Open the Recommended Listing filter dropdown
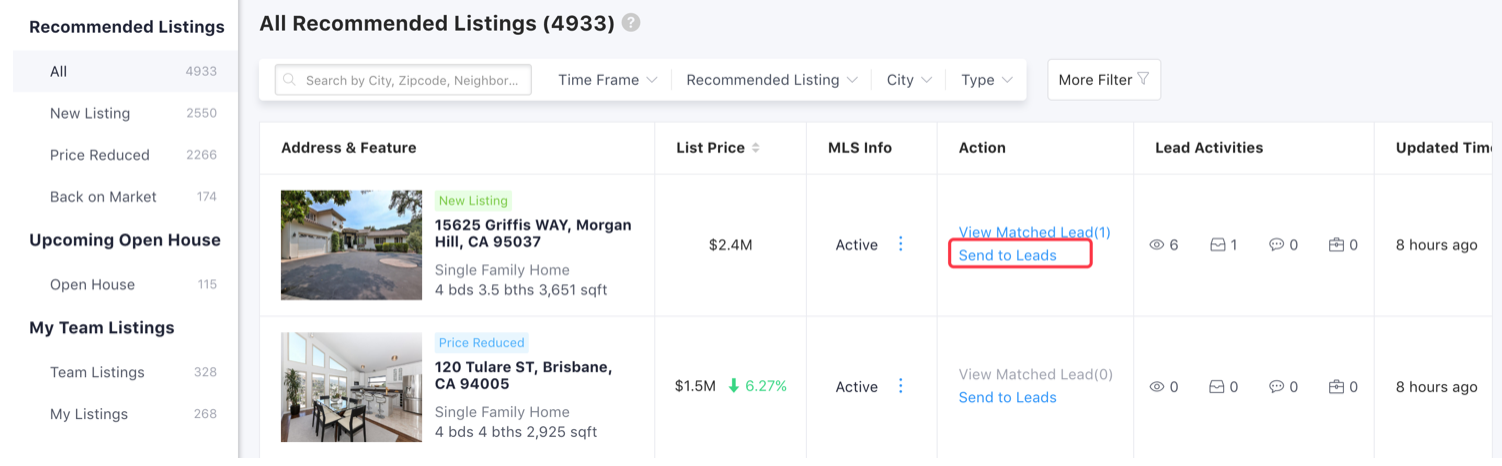The height and width of the screenshot is (466, 1502). click(771, 80)
